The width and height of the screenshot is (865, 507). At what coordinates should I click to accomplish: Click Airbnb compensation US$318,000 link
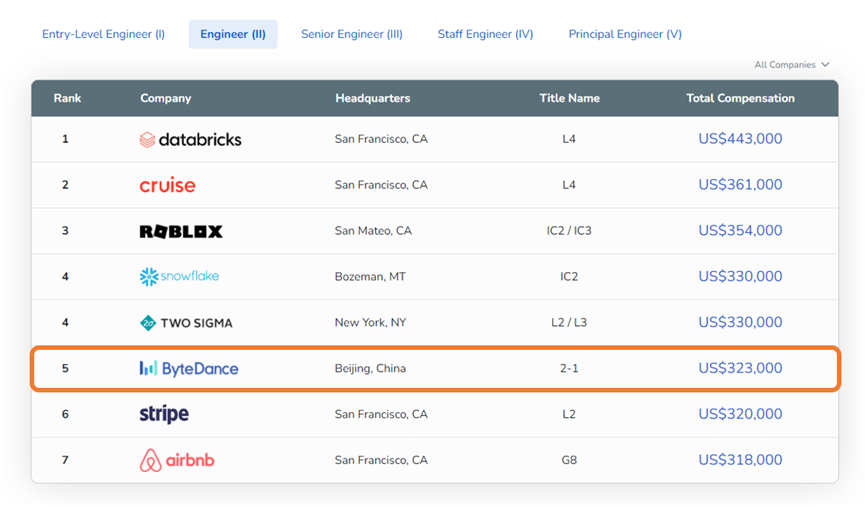pyautogui.click(x=740, y=460)
